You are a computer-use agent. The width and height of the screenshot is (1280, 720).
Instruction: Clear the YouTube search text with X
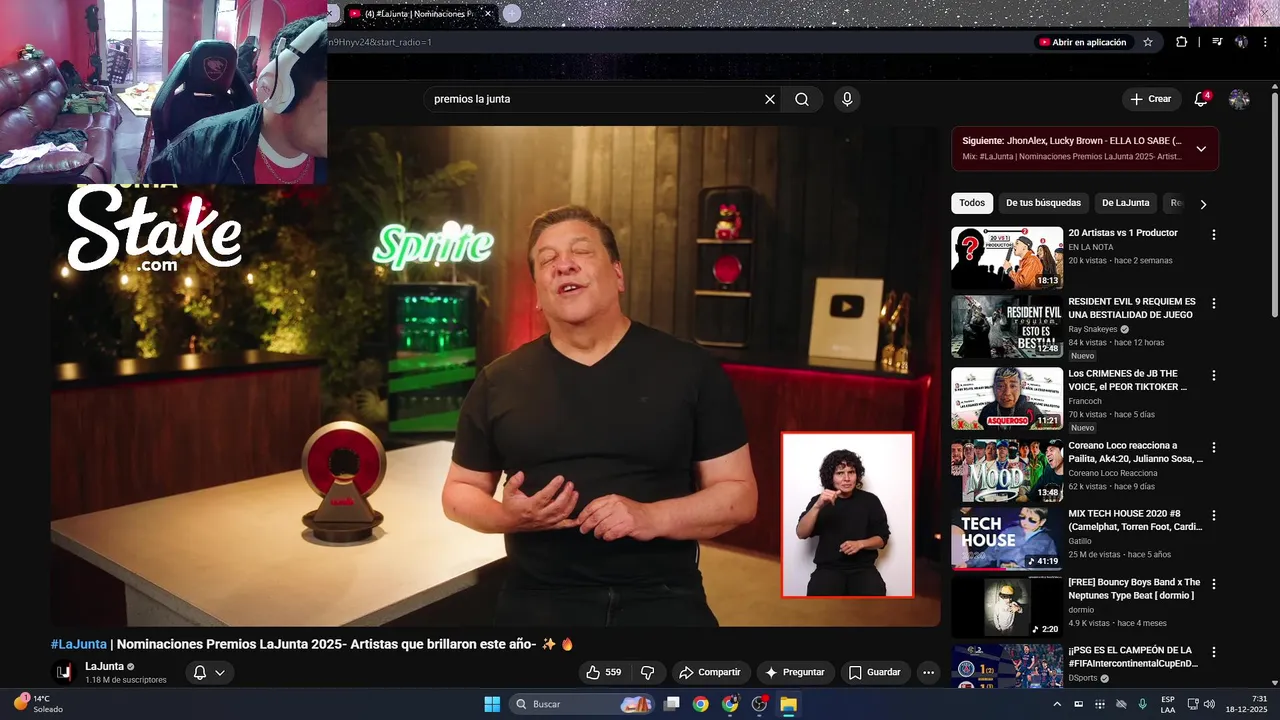(770, 99)
